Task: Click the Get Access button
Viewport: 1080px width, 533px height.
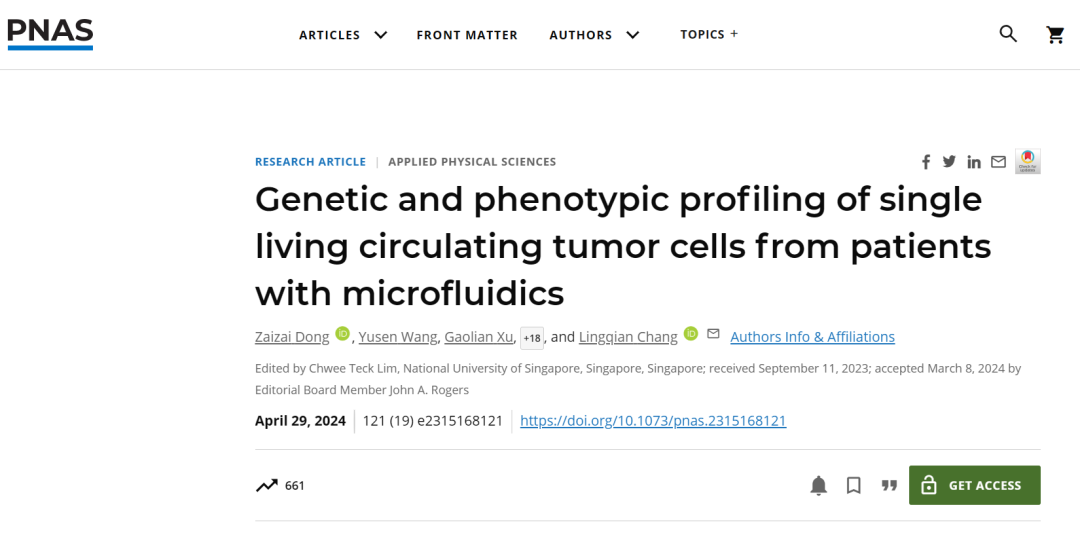Action: coord(974,485)
